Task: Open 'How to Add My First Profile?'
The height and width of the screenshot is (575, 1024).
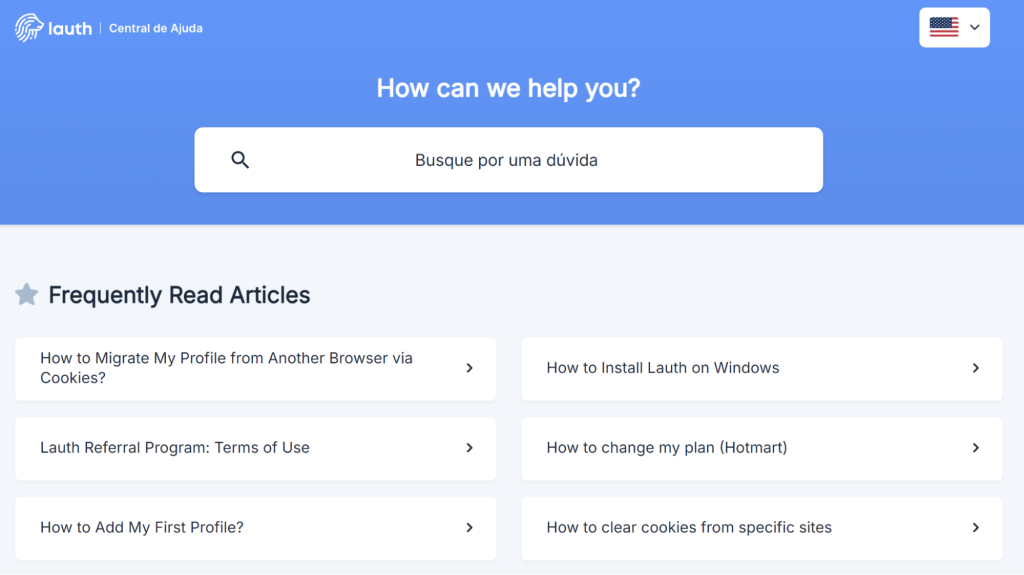Action: 255,529
